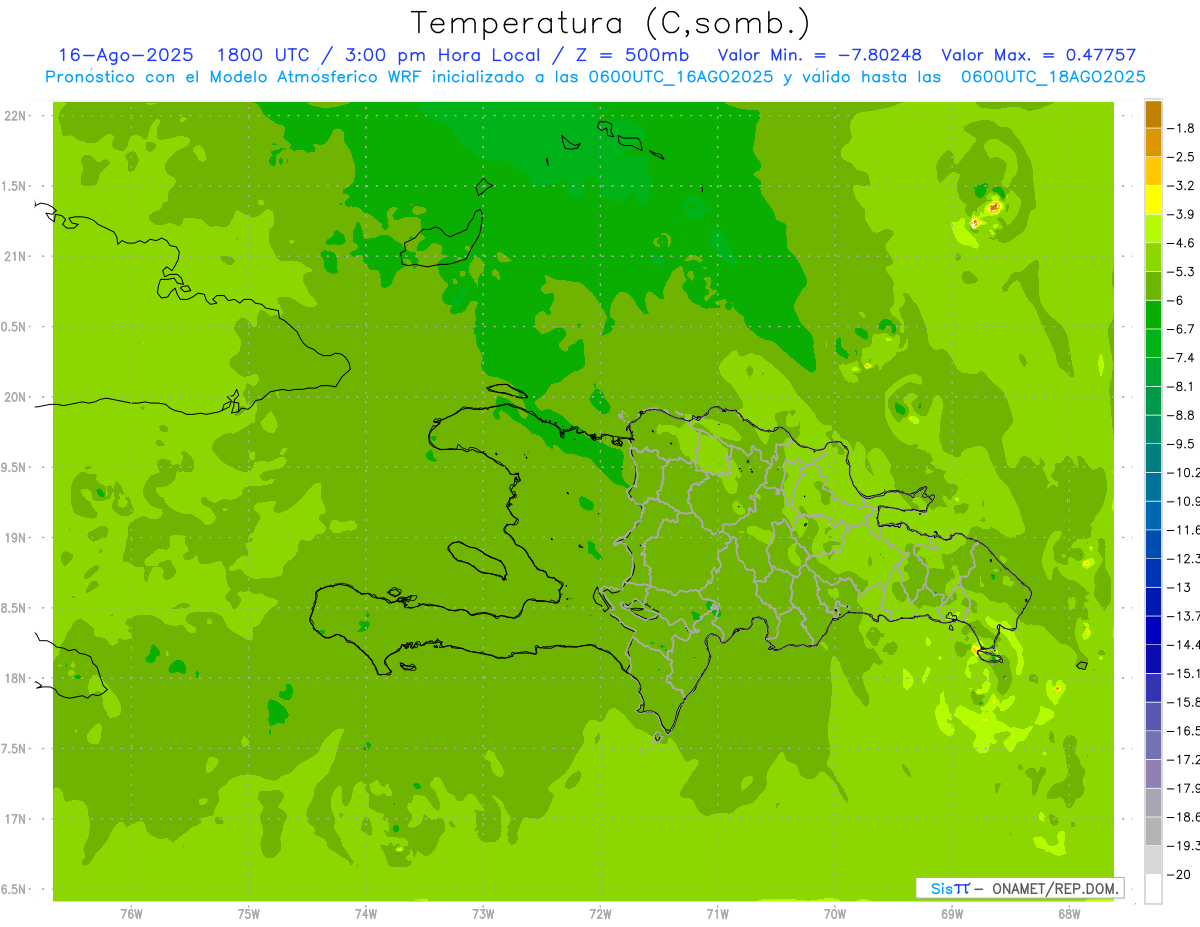
Task: Click the '-20' colorbar label
Action: [x=1178, y=874]
